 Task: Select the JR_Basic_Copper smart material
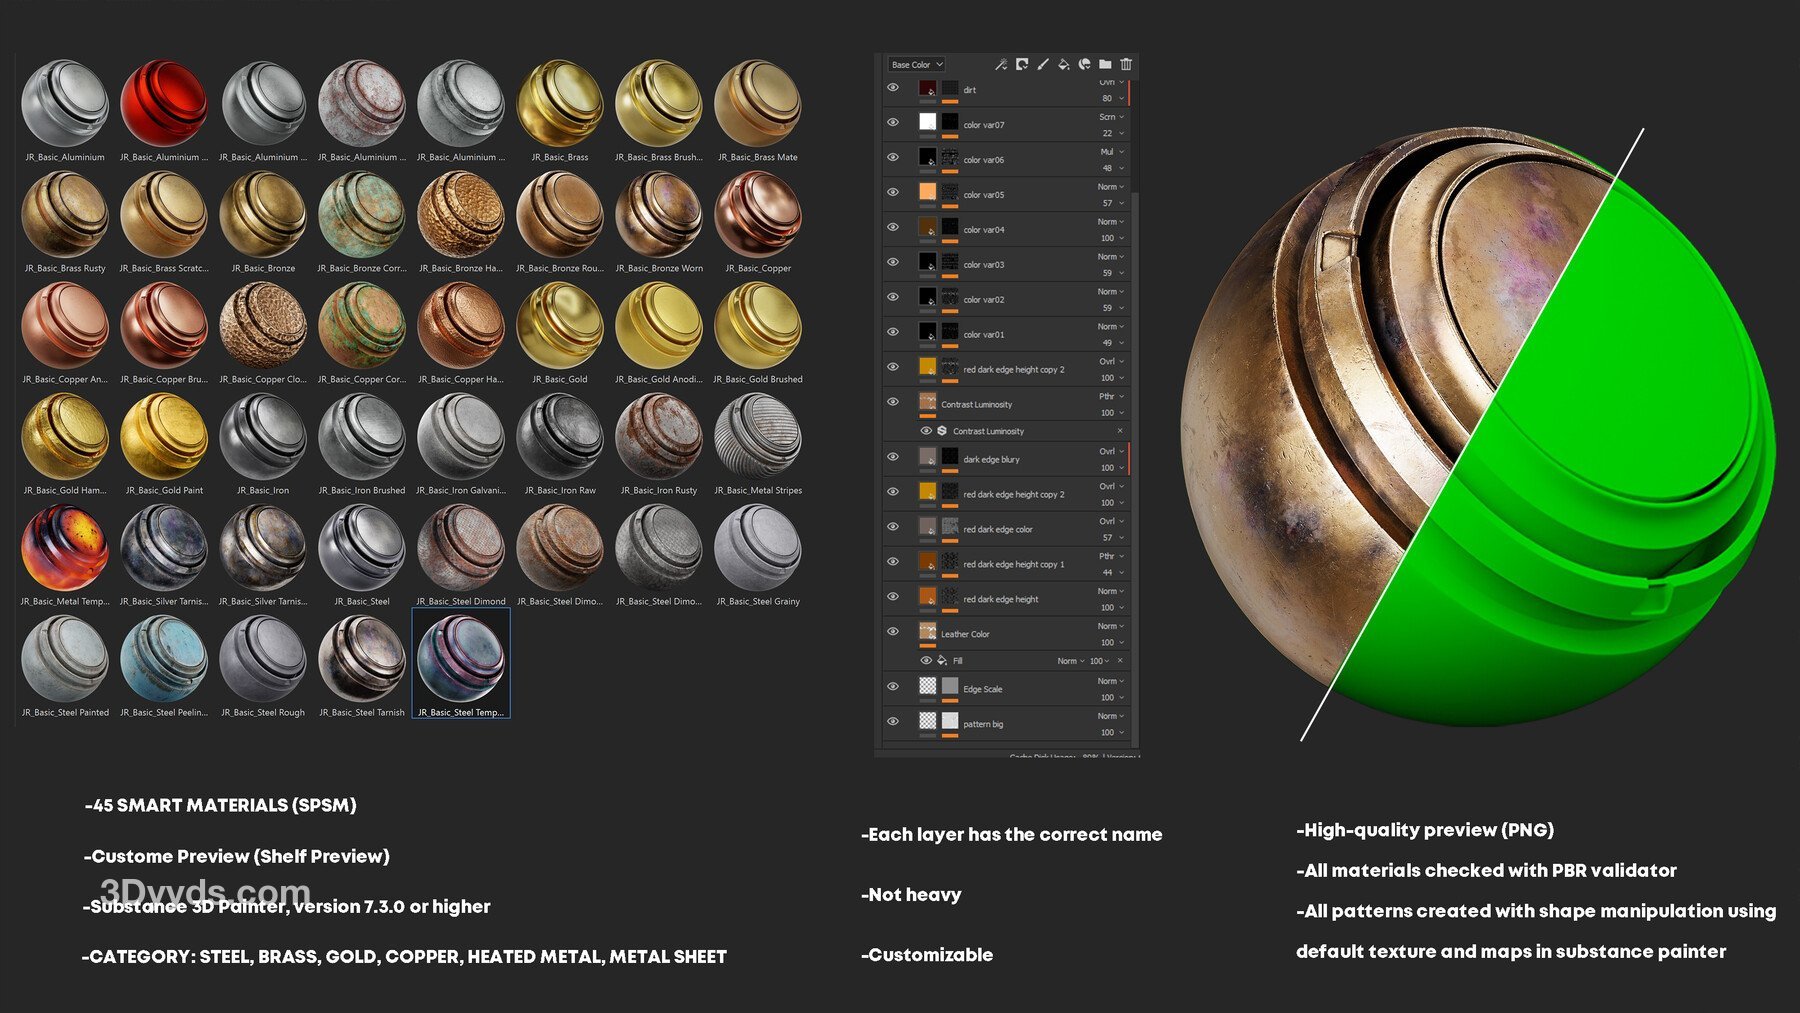point(758,215)
